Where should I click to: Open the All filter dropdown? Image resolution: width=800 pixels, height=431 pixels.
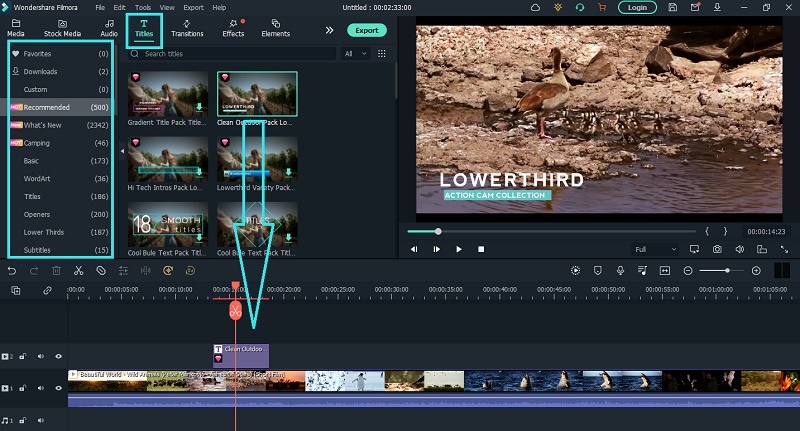356,54
